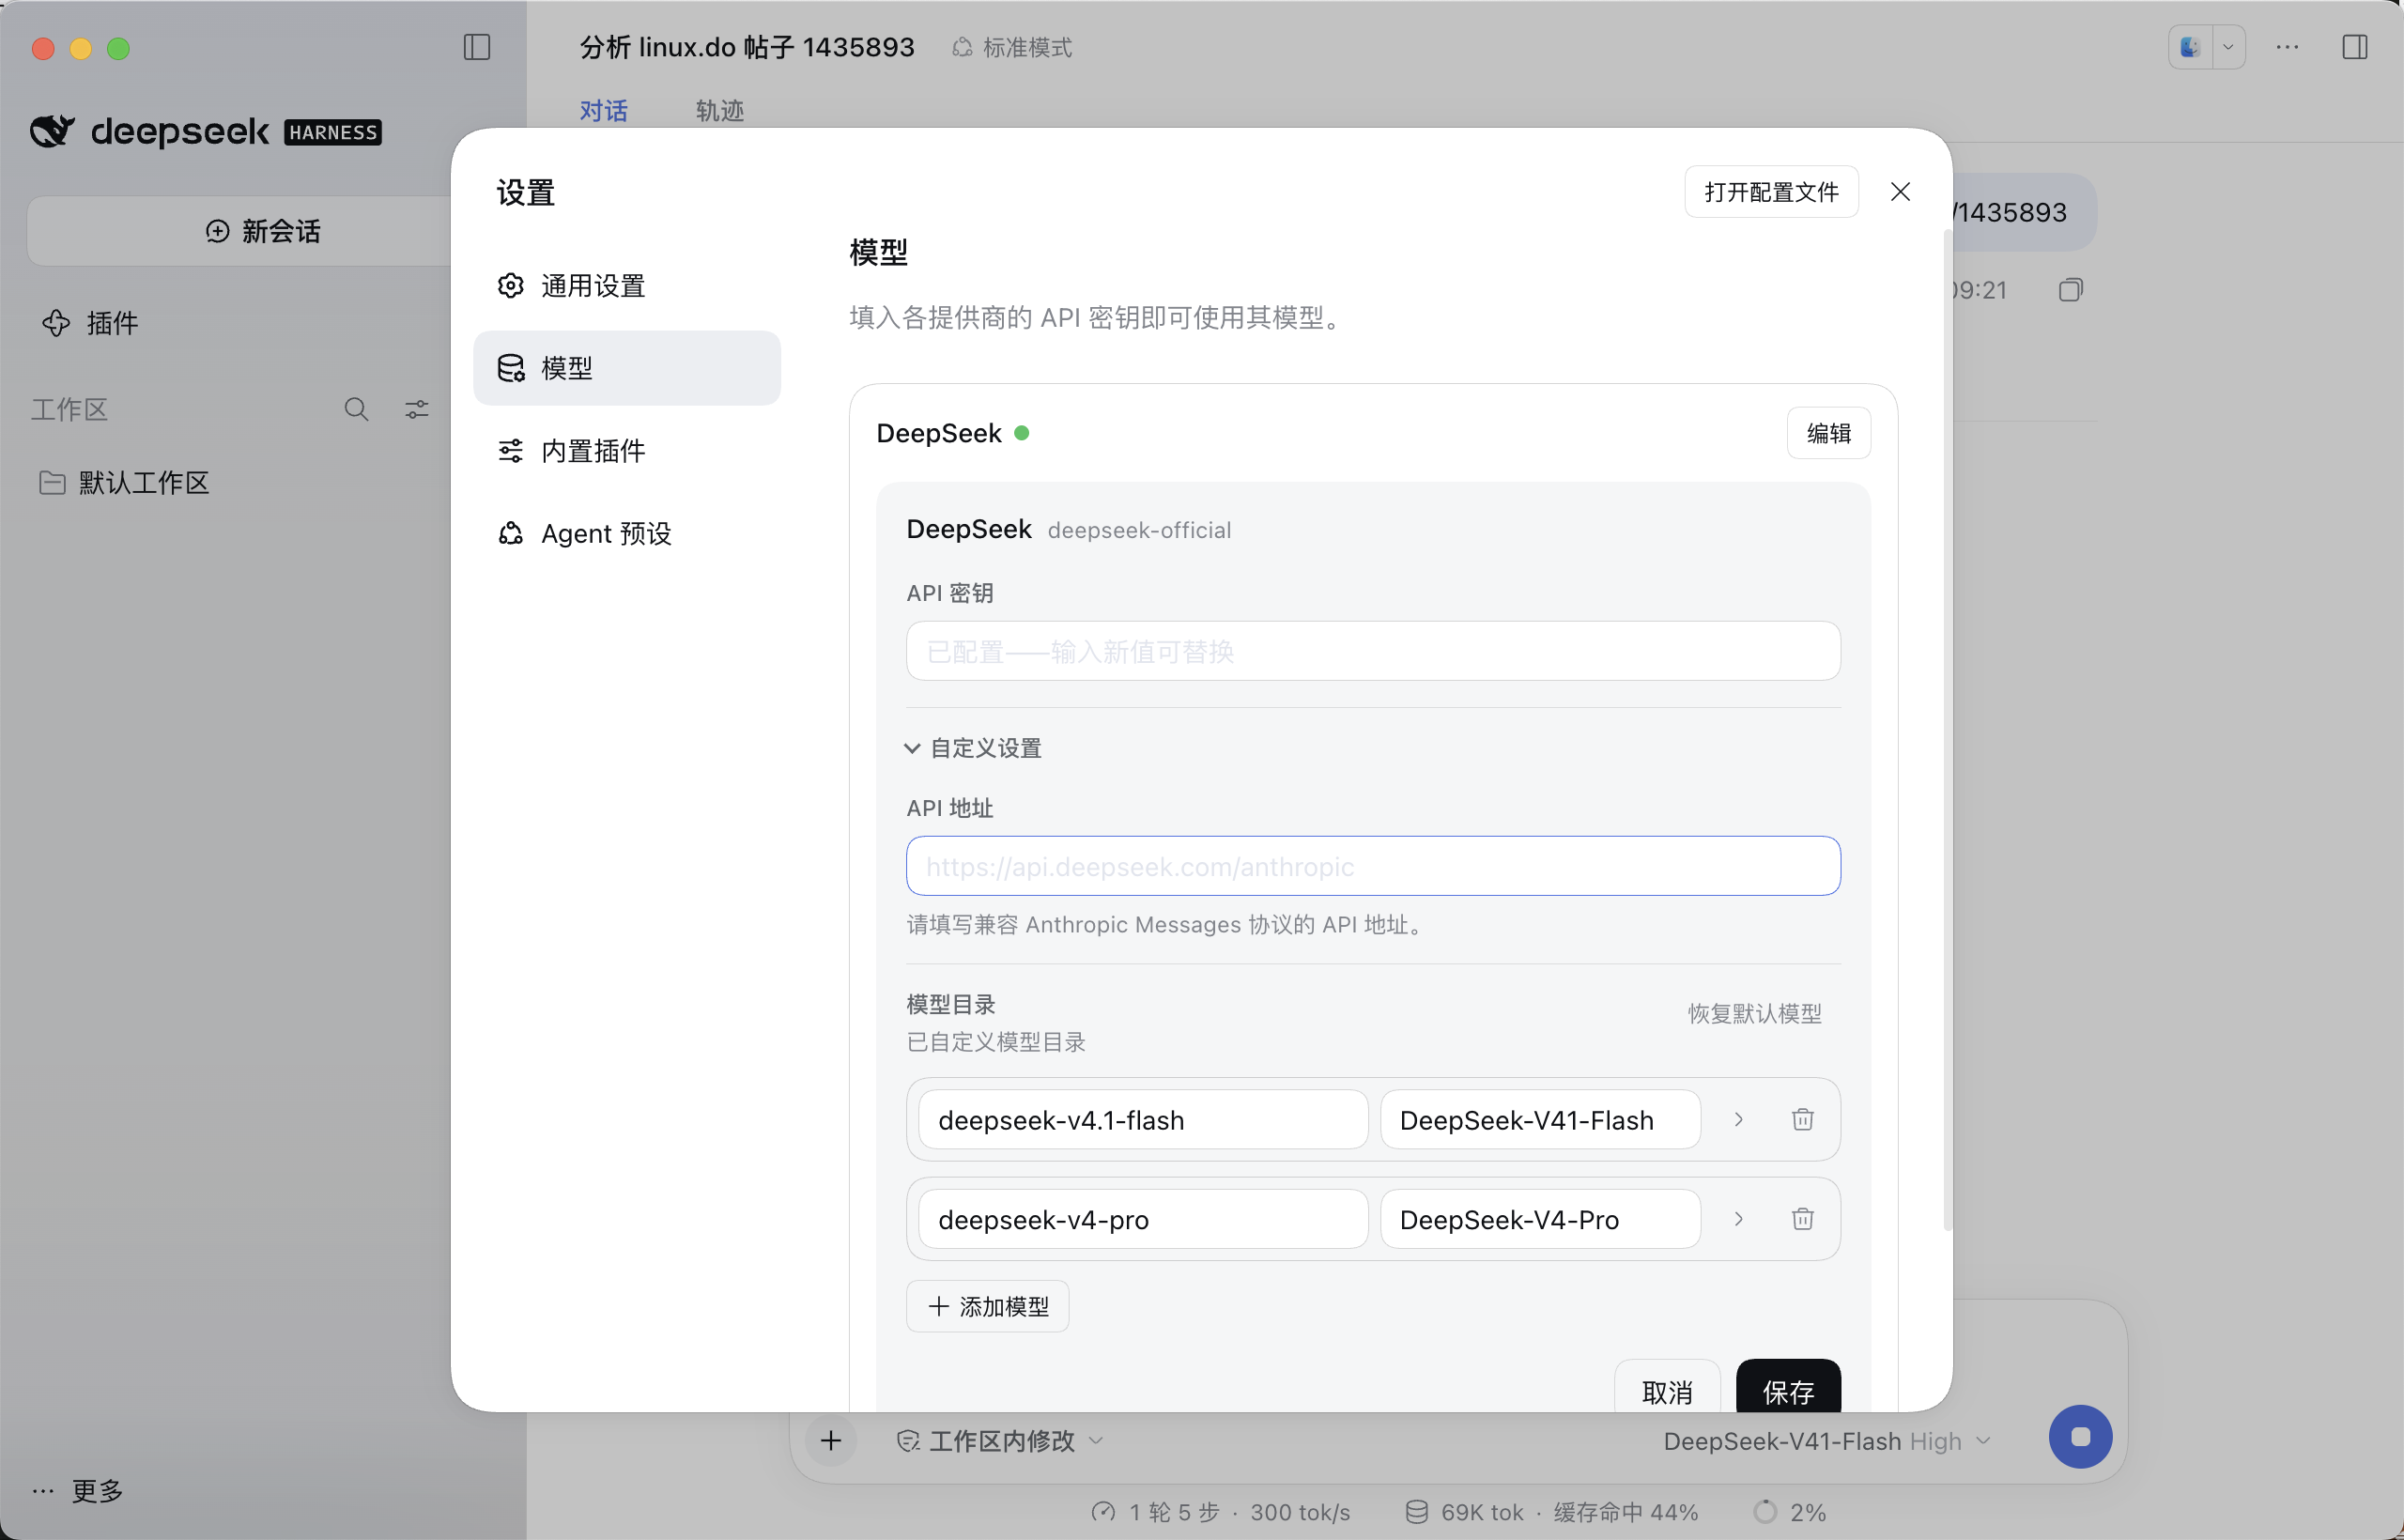Image resolution: width=2404 pixels, height=1540 pixels.
Task: Open 内置插件 settings section
Action: [627, 451]
